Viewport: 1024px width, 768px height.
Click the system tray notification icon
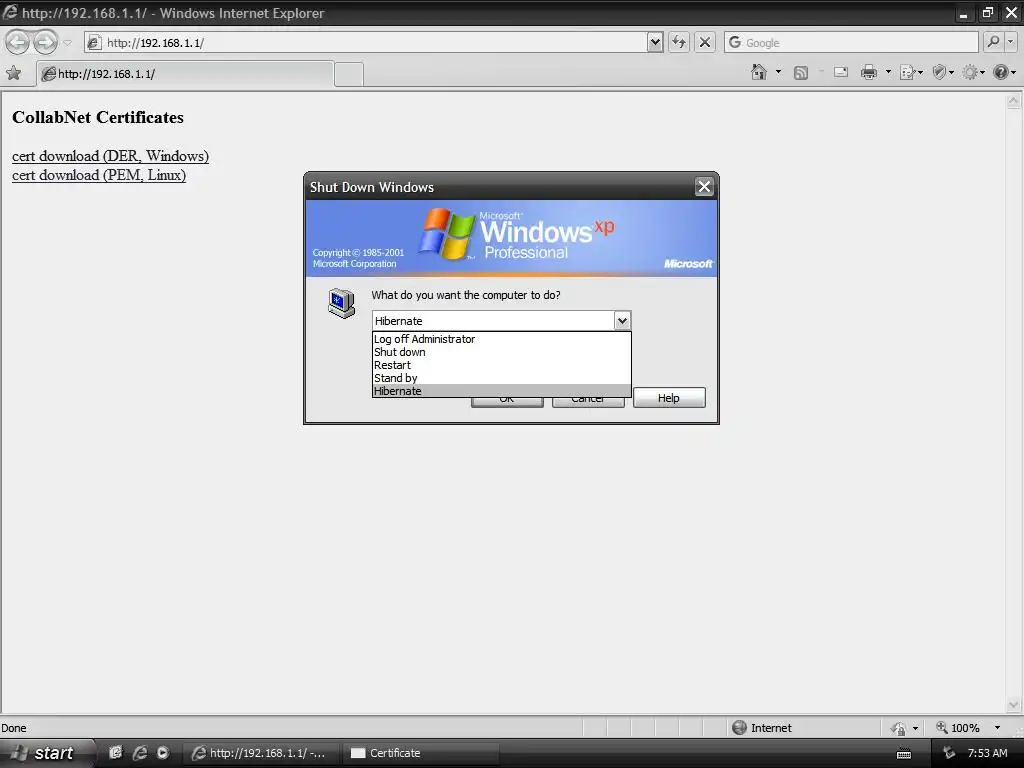949,753
